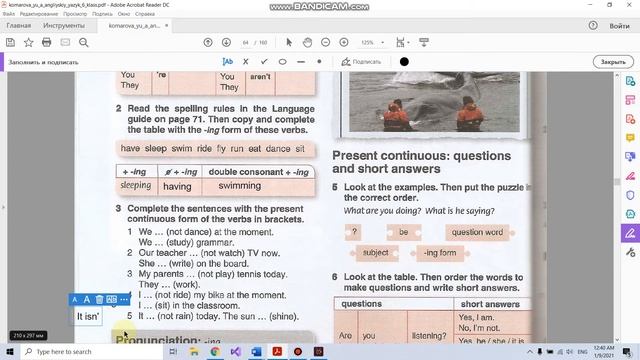Click the "It isn'" text box
This screenshot has width=640, height=360.
[x=88, y=316]
